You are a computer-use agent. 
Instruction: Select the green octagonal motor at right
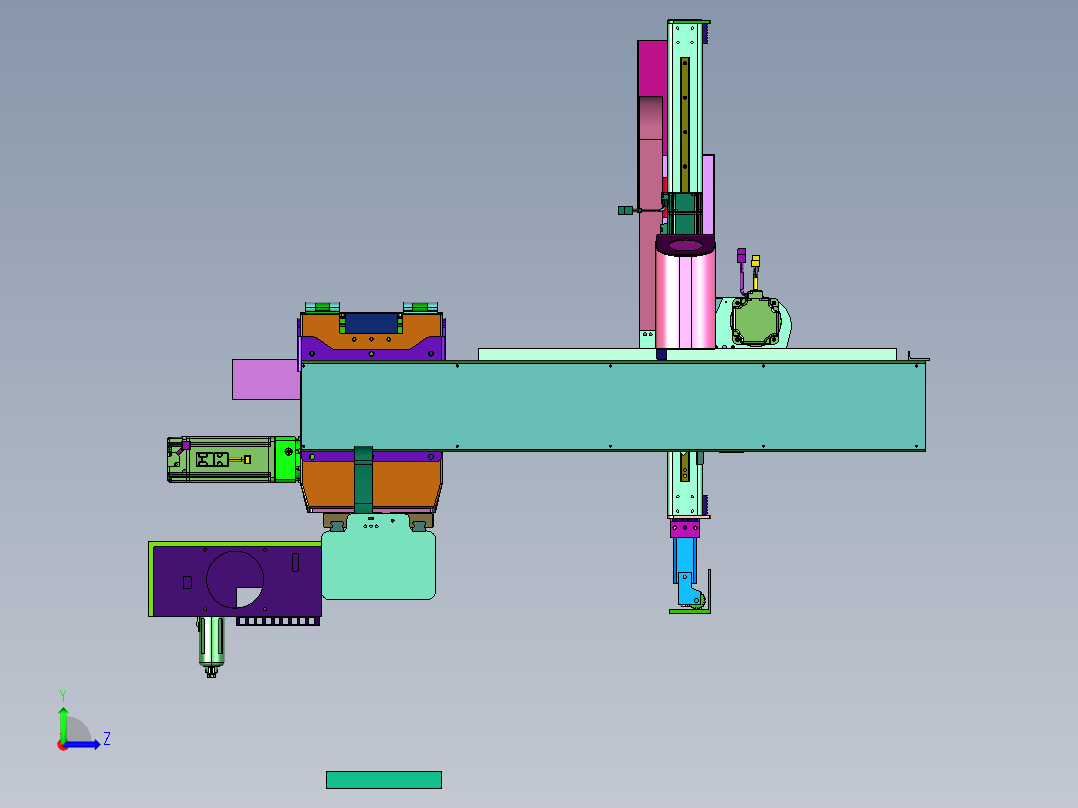[x=756, y=320]
